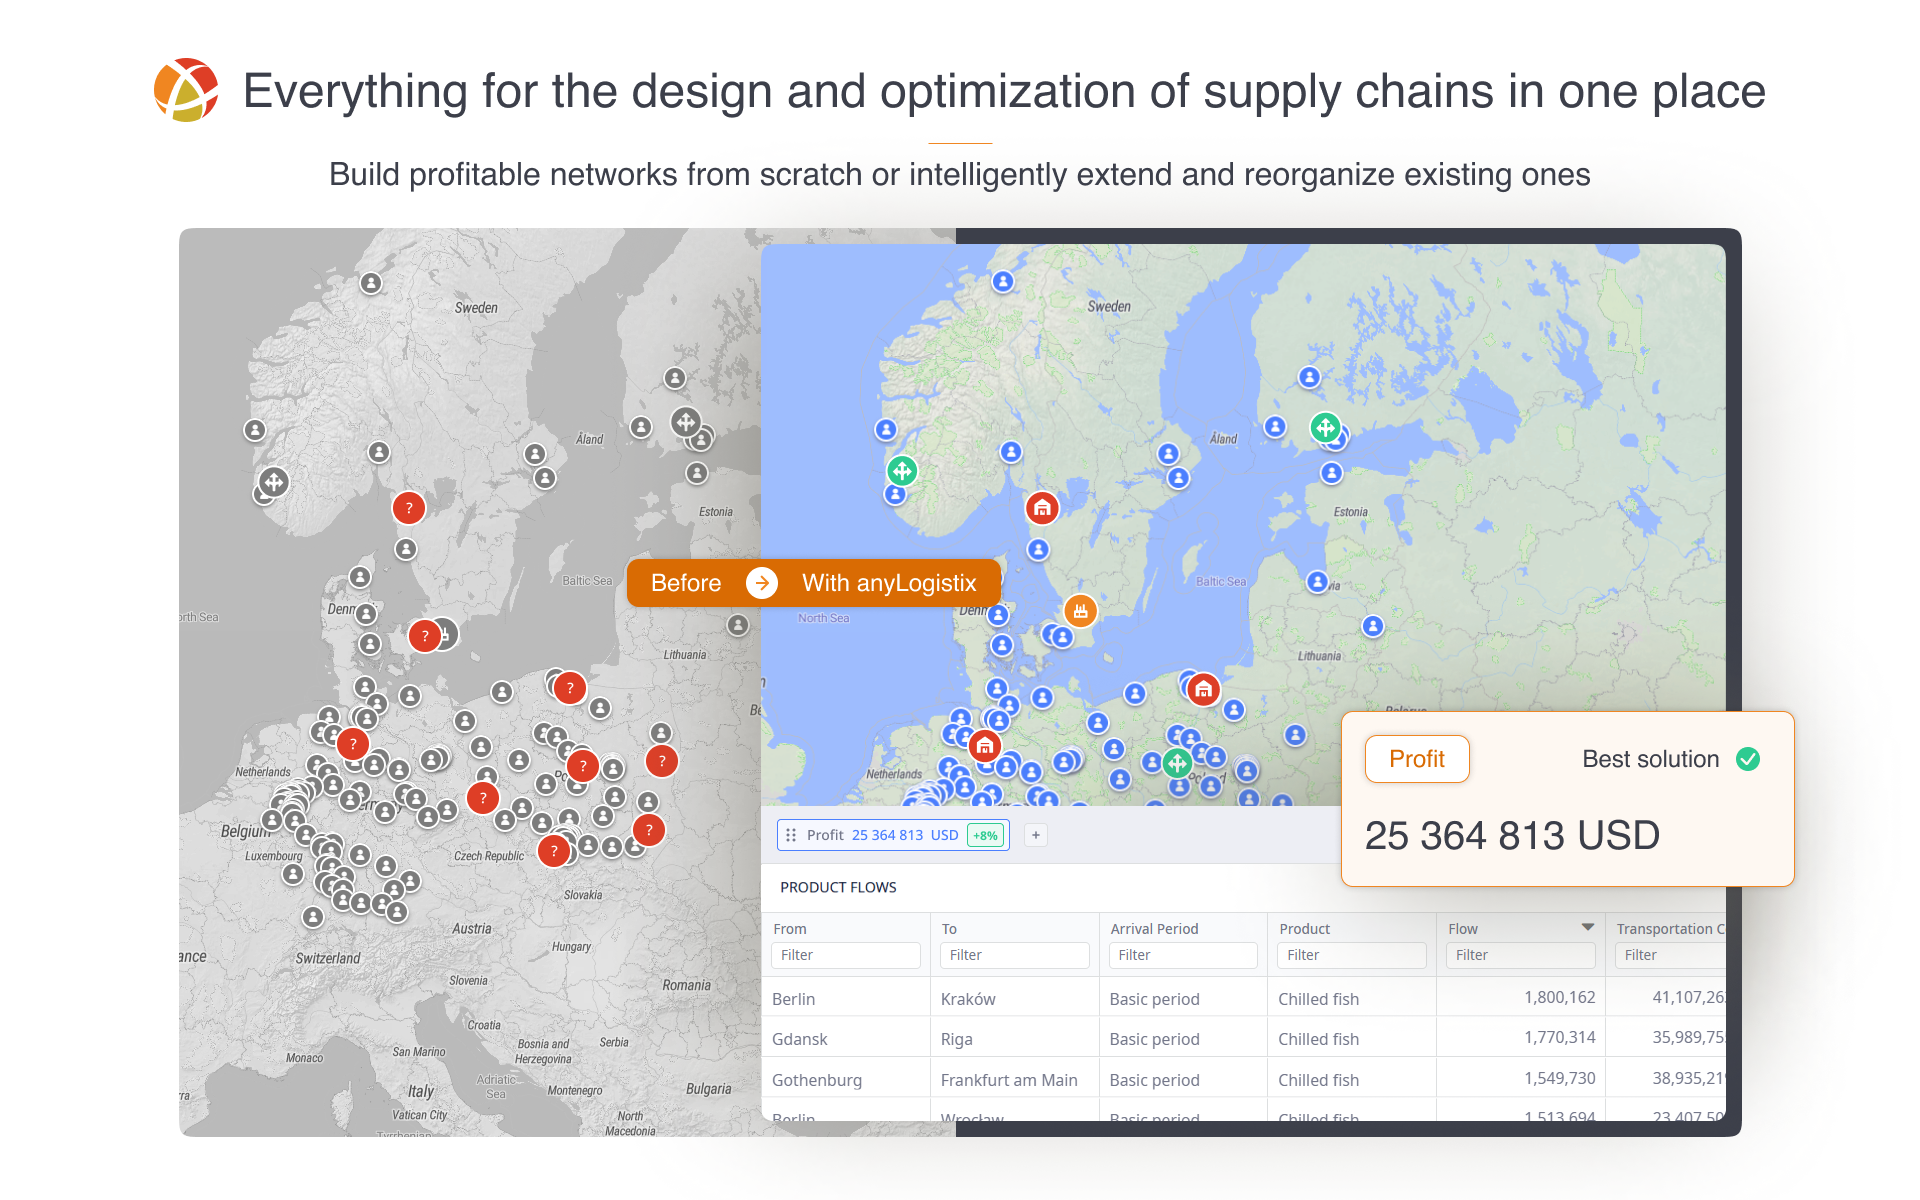Image resolution: width=1920 pixels, height=1200 pixels.
Task: Click the red warehouse marker near Netherlands
Action: 985,746
